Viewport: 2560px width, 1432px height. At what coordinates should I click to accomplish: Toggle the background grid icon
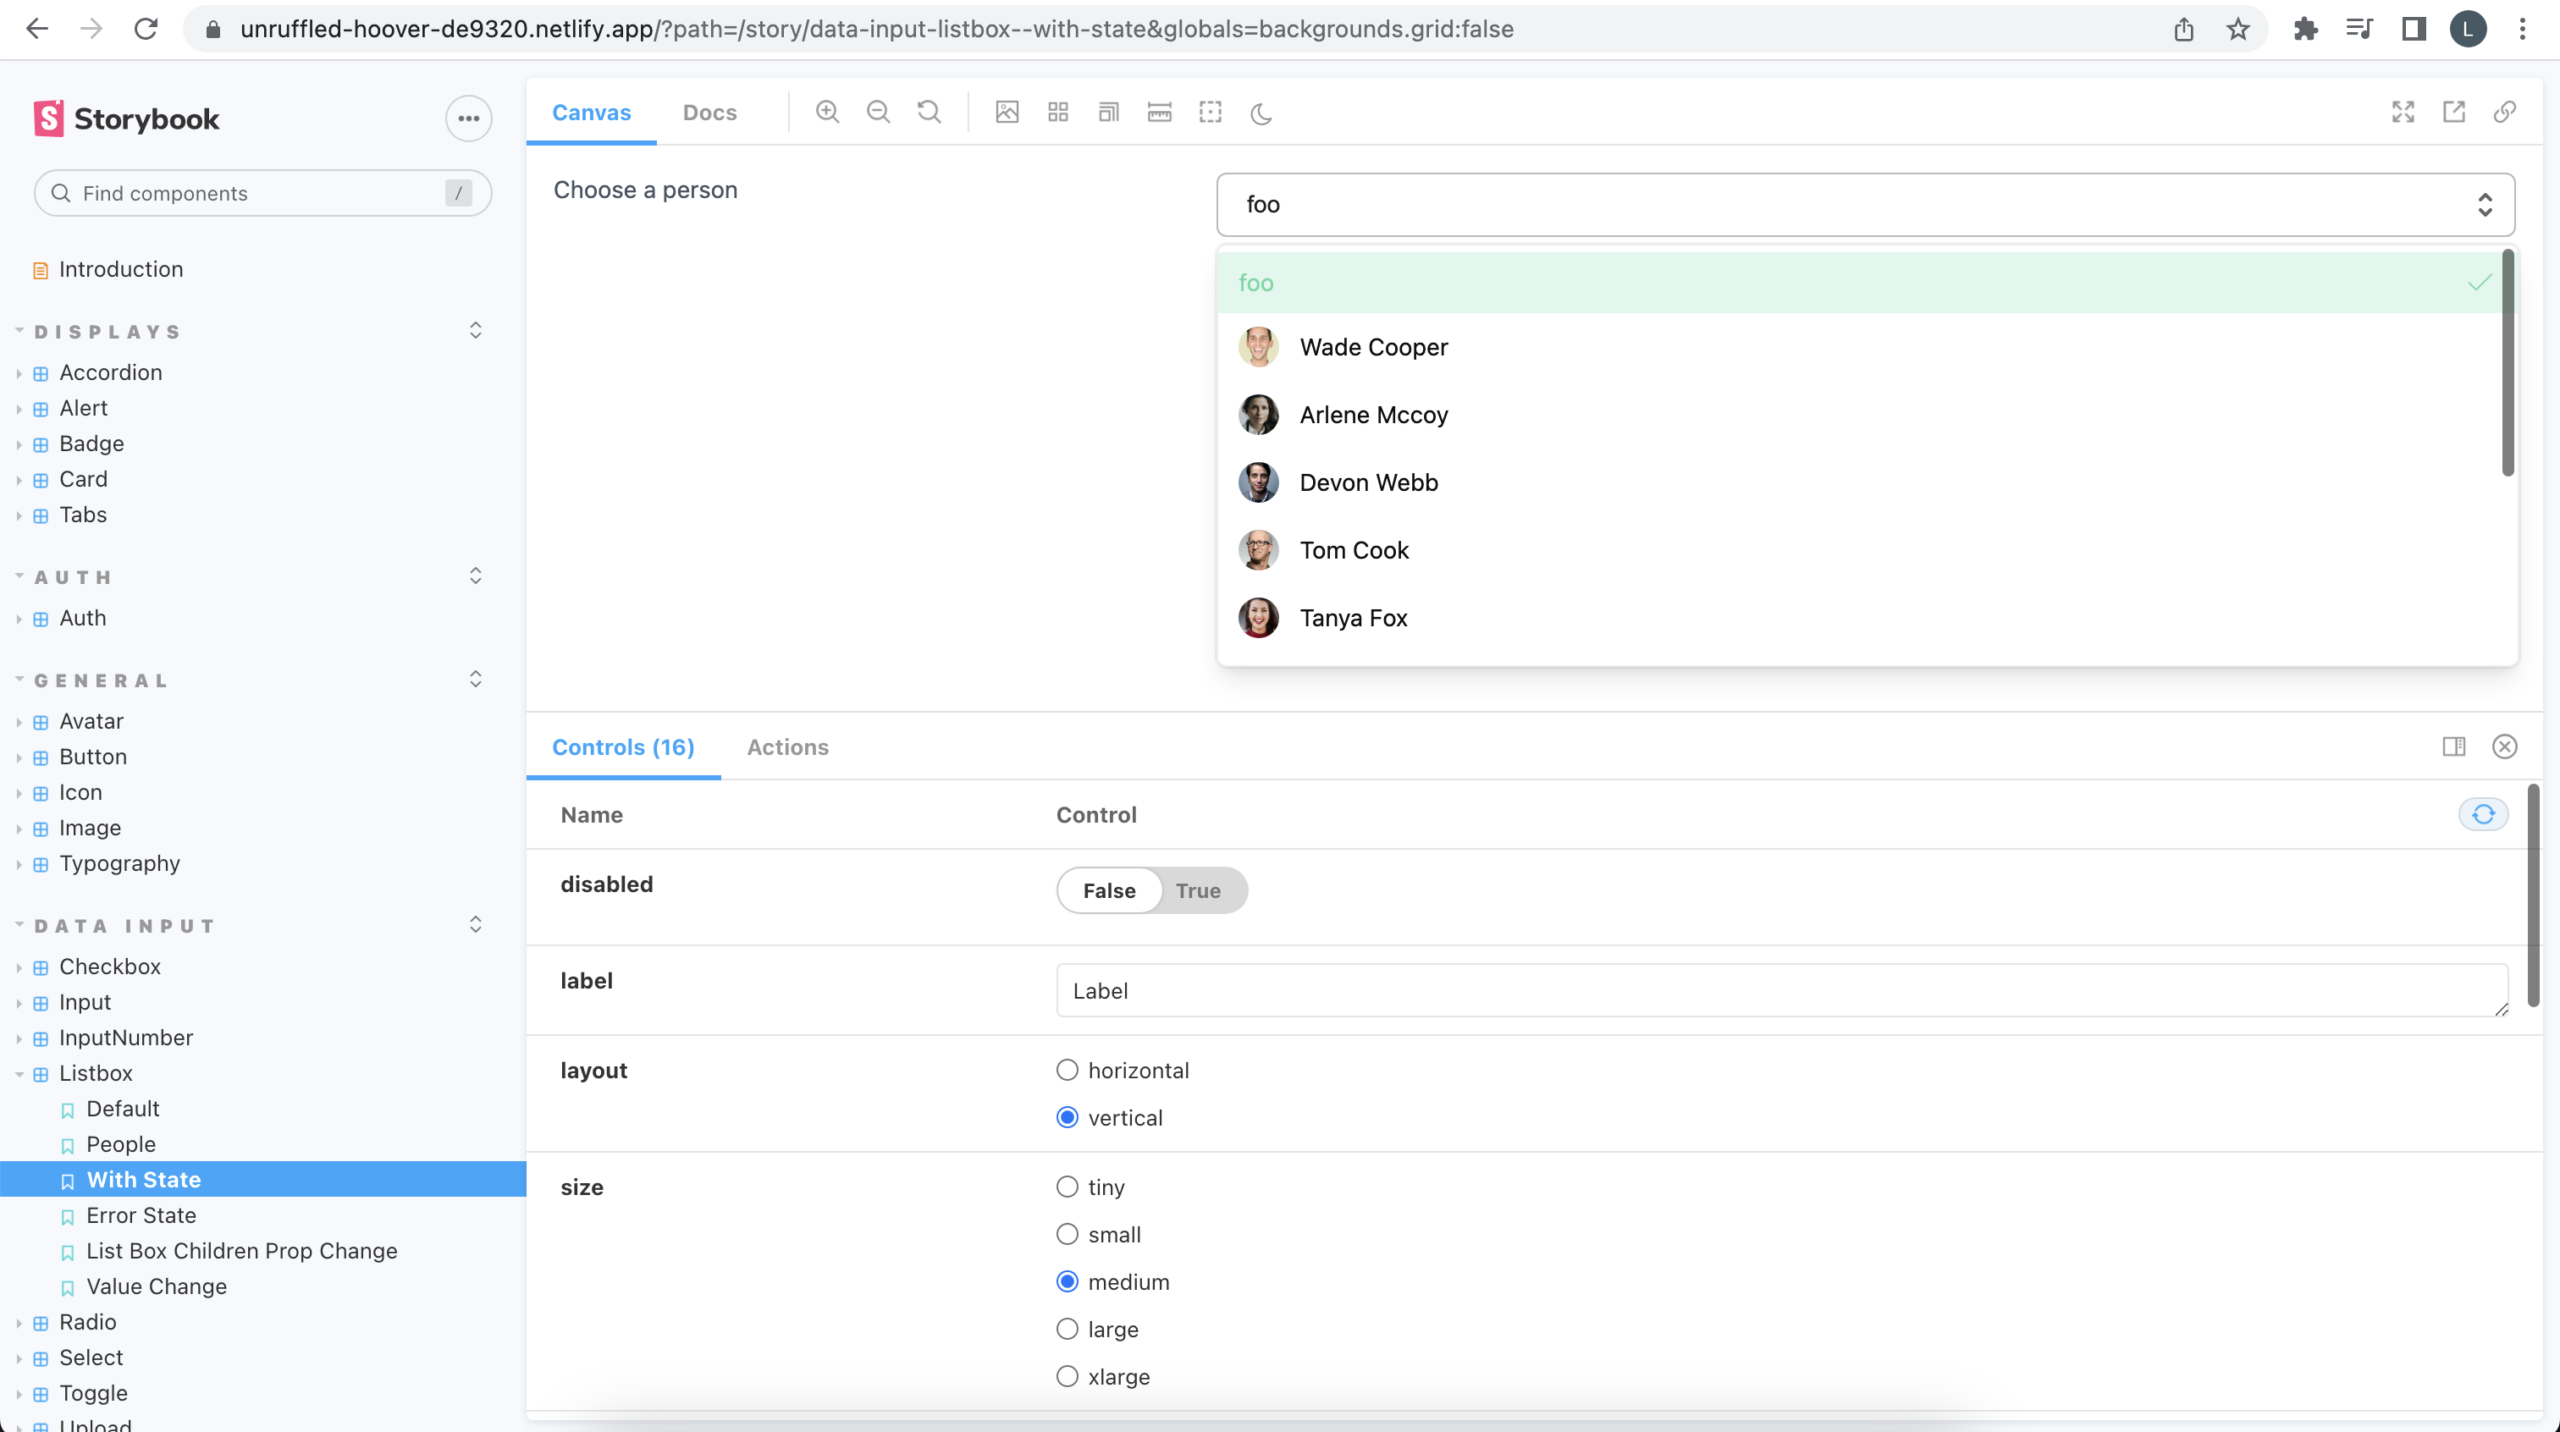tap(1058, 112)
